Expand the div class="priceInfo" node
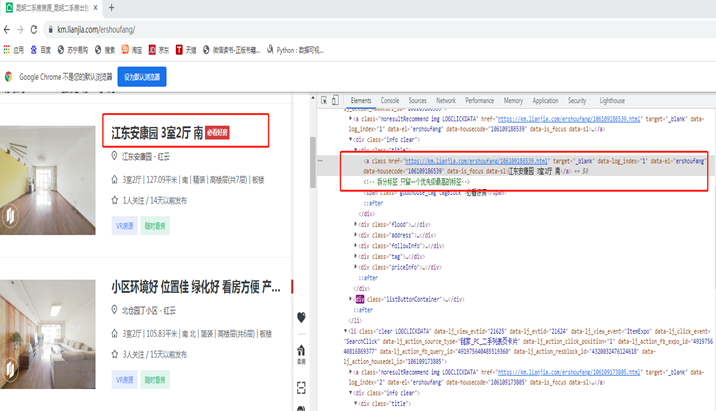Viewport: 716px width, 411px height. tap(355, 267)
